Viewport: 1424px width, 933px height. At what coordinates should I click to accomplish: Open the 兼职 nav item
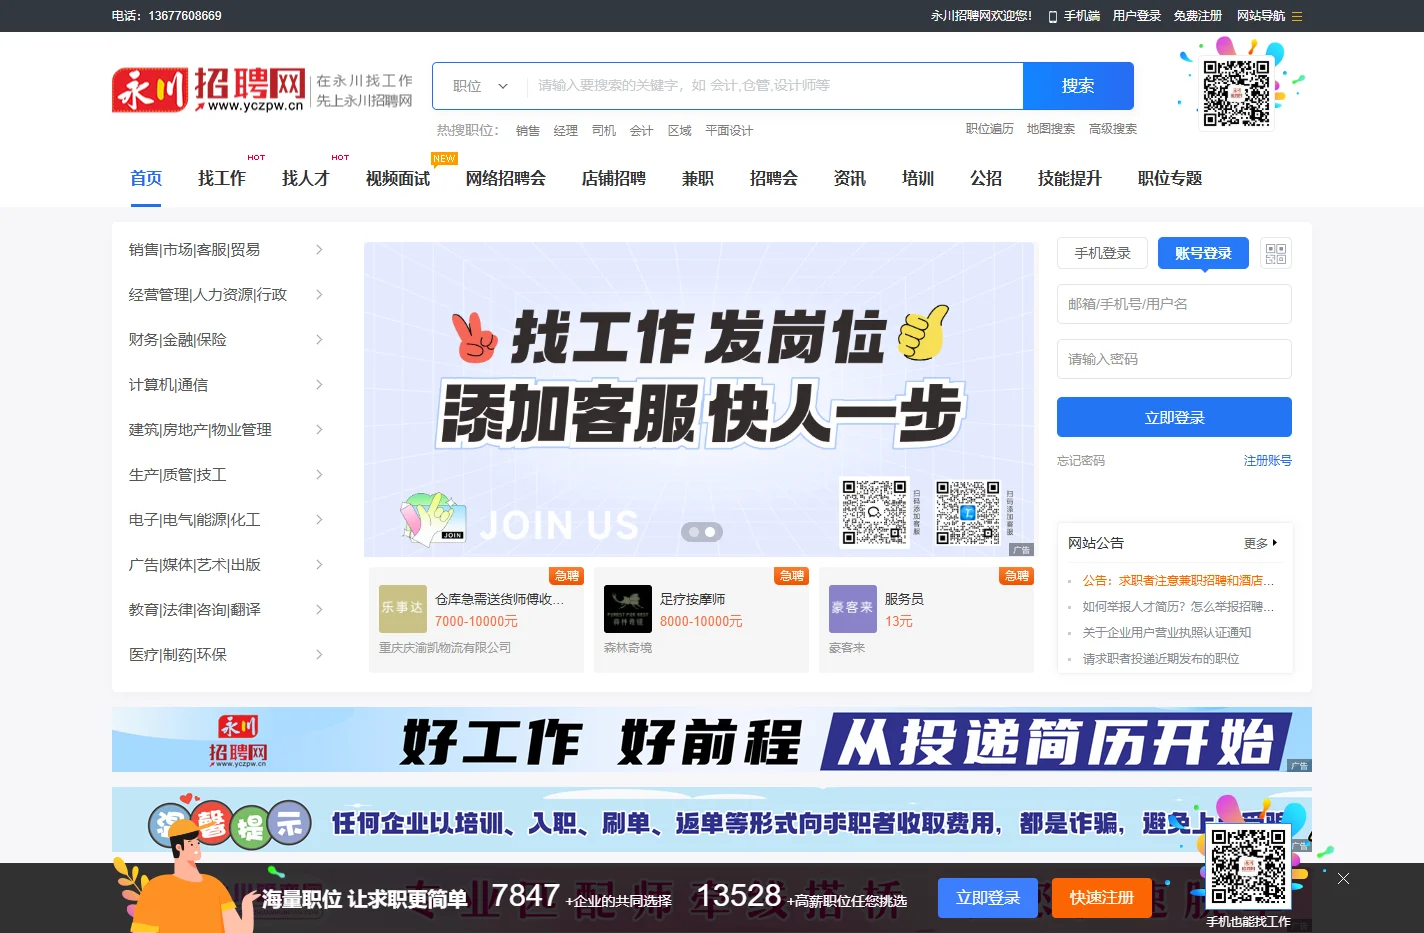[698, 178]
